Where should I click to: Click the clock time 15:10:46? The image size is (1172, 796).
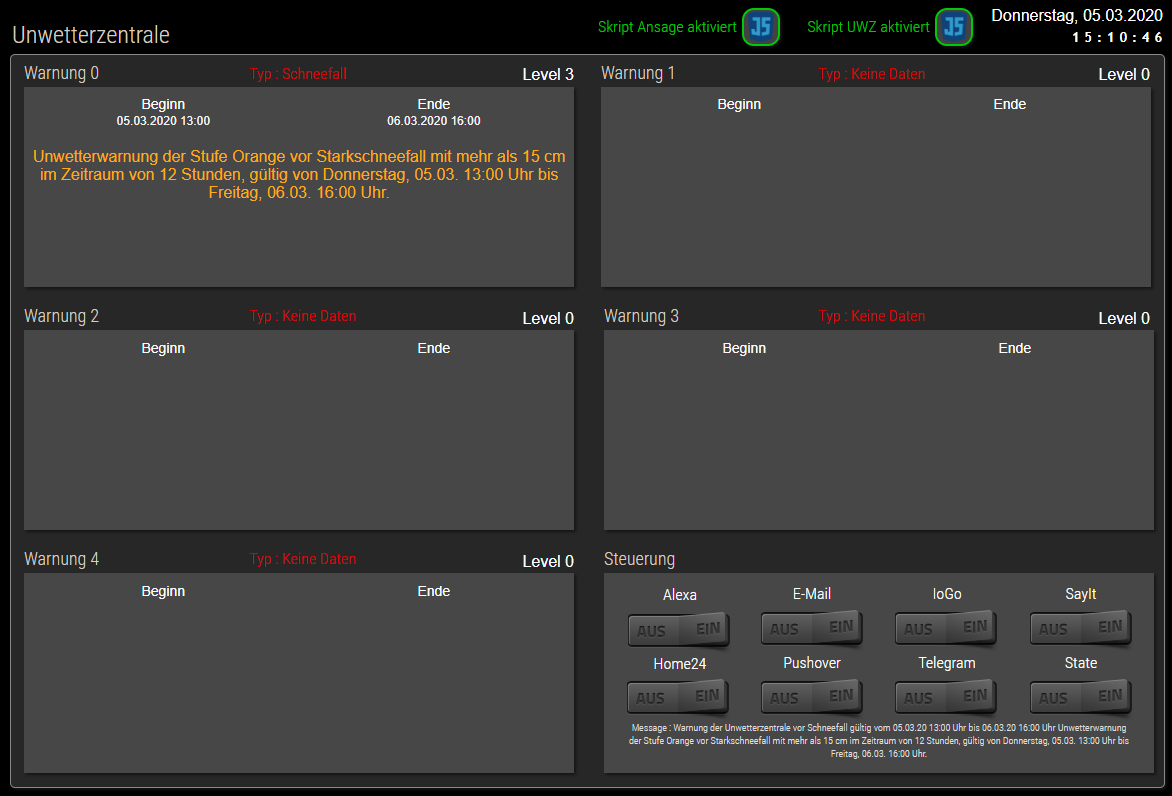(x=1117, y=37)
